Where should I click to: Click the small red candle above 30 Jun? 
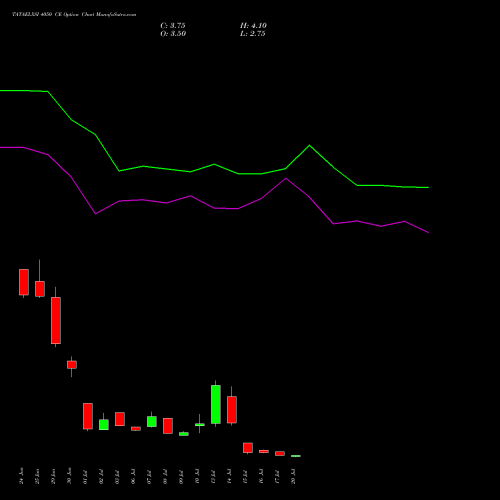72,365
